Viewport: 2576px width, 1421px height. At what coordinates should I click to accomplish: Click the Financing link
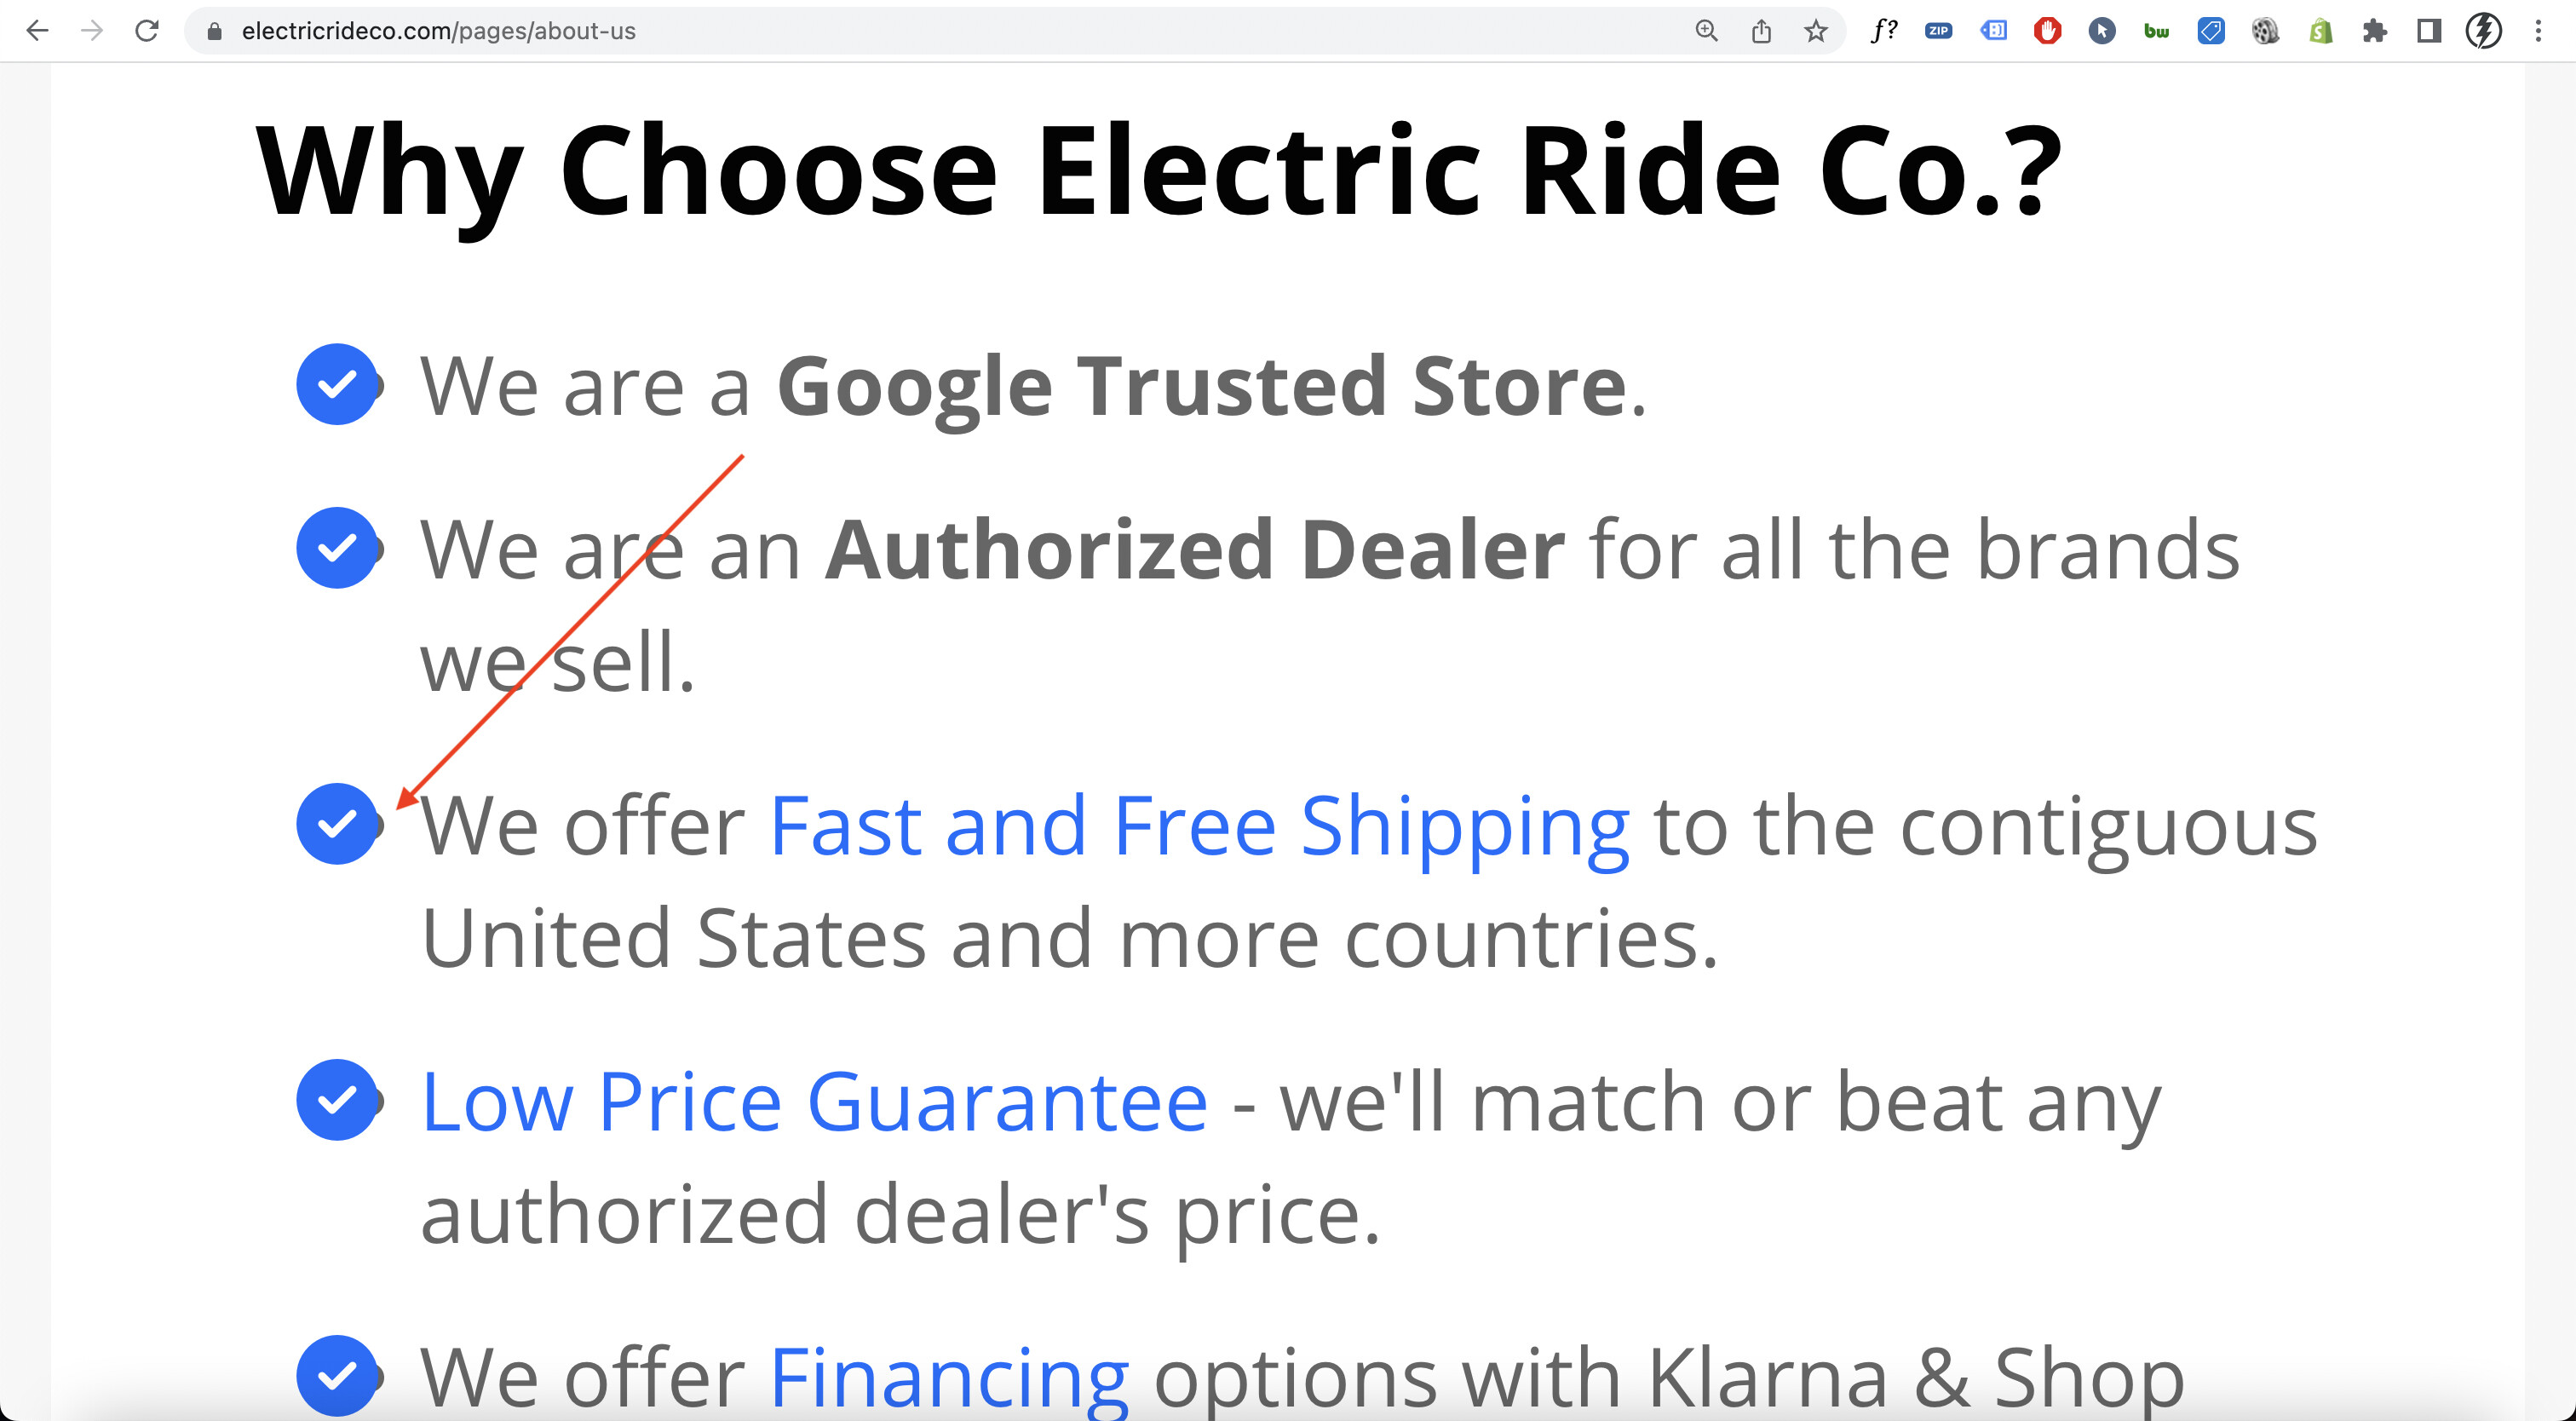pyautogui.click(x=948, y=1378)
